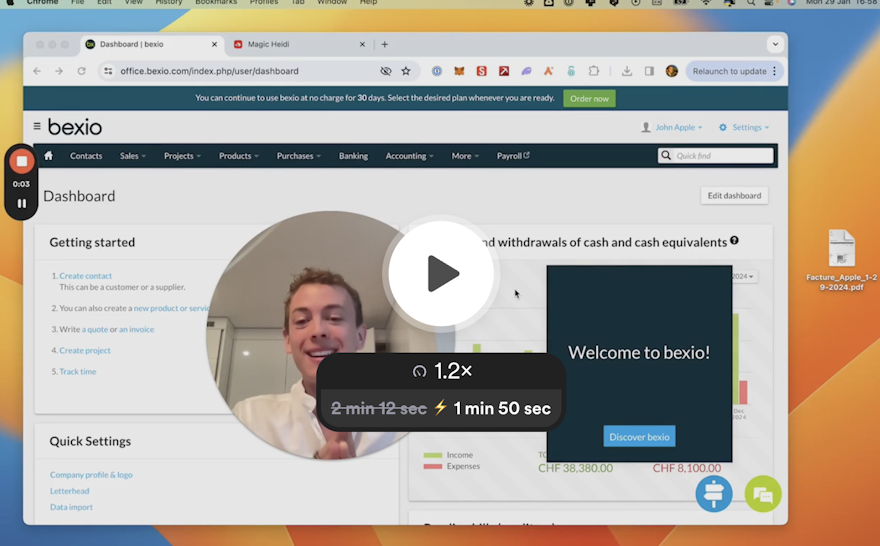Image resolution: width=880 pixels, height=546 pixels.
Task: Open the a quote link
Action: pyautogui.click(x=95, y=329)
